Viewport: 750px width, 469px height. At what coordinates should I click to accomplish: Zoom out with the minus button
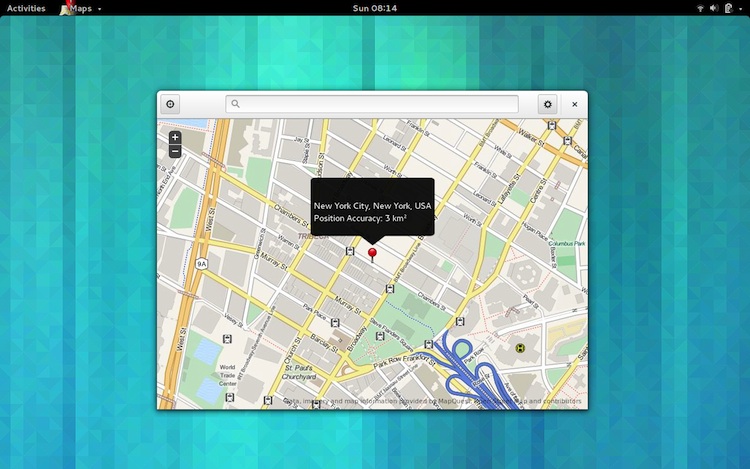(175, 151)
